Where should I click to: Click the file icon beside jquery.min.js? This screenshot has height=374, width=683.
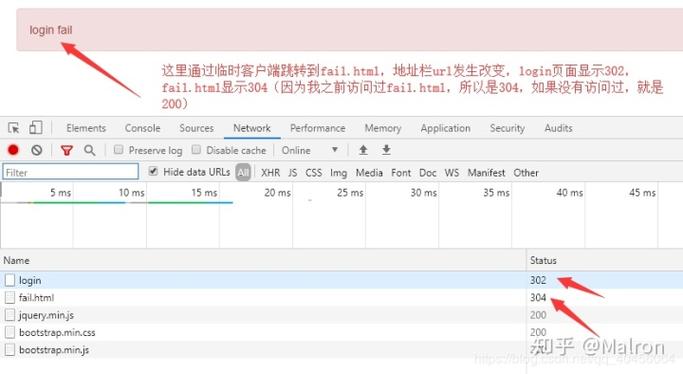(x=10, y=315)
